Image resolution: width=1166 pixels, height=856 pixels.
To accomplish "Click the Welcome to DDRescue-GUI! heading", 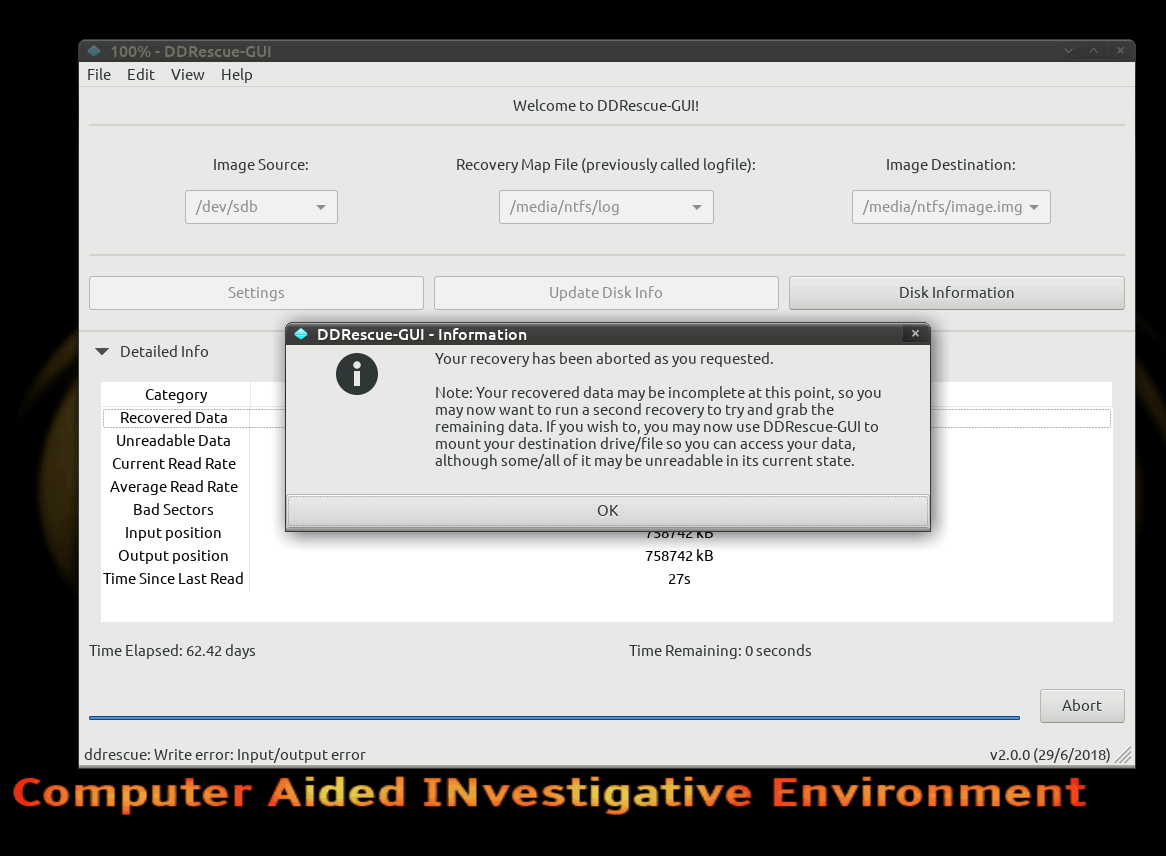I will click(x=606, y=106).
